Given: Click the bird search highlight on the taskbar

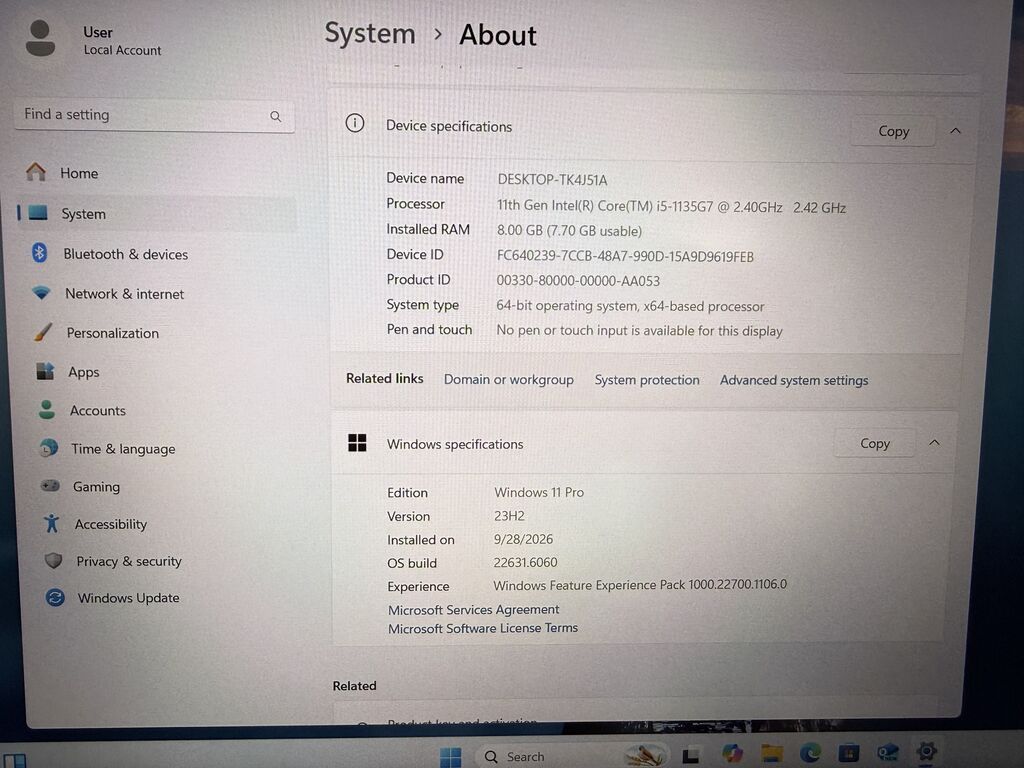Looking at the screenshot, I should (x=644, y=756).
